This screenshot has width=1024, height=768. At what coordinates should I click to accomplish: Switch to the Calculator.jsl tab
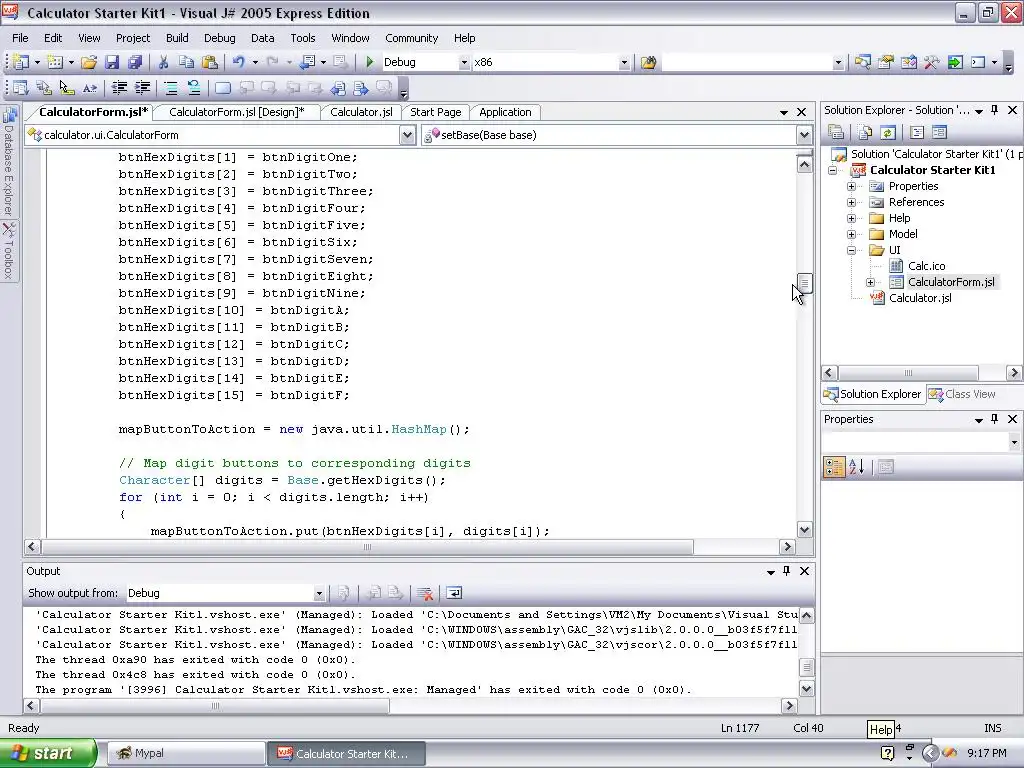tap(361, 112)
